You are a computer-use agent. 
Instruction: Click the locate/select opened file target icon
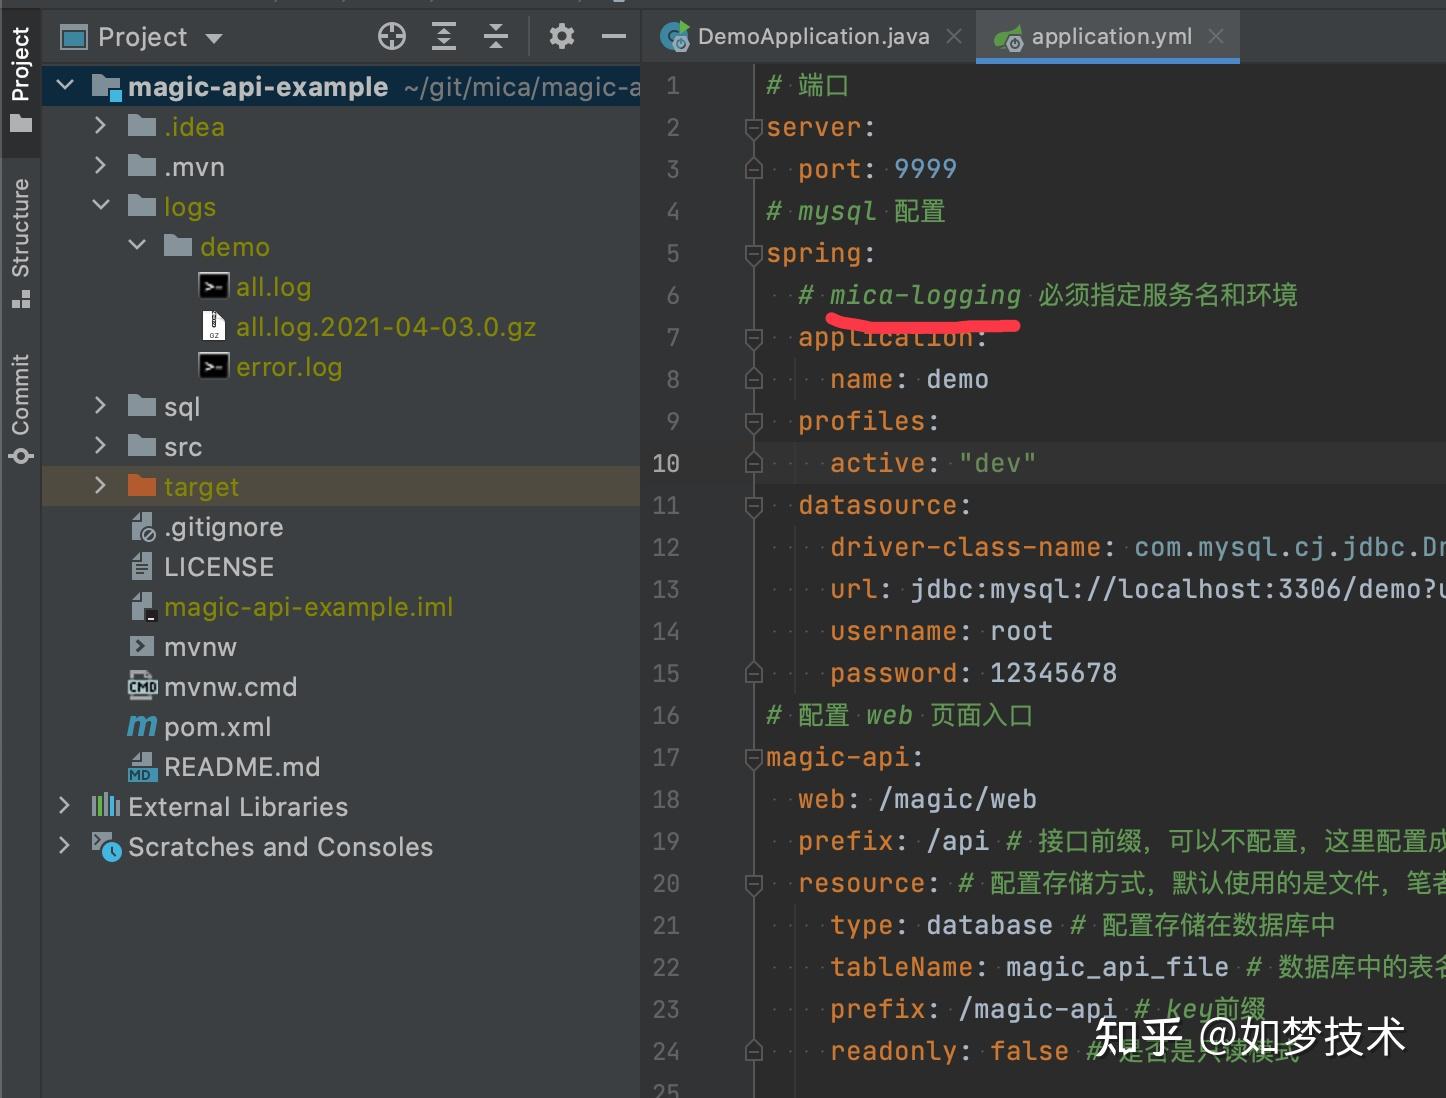pos(392,37)
